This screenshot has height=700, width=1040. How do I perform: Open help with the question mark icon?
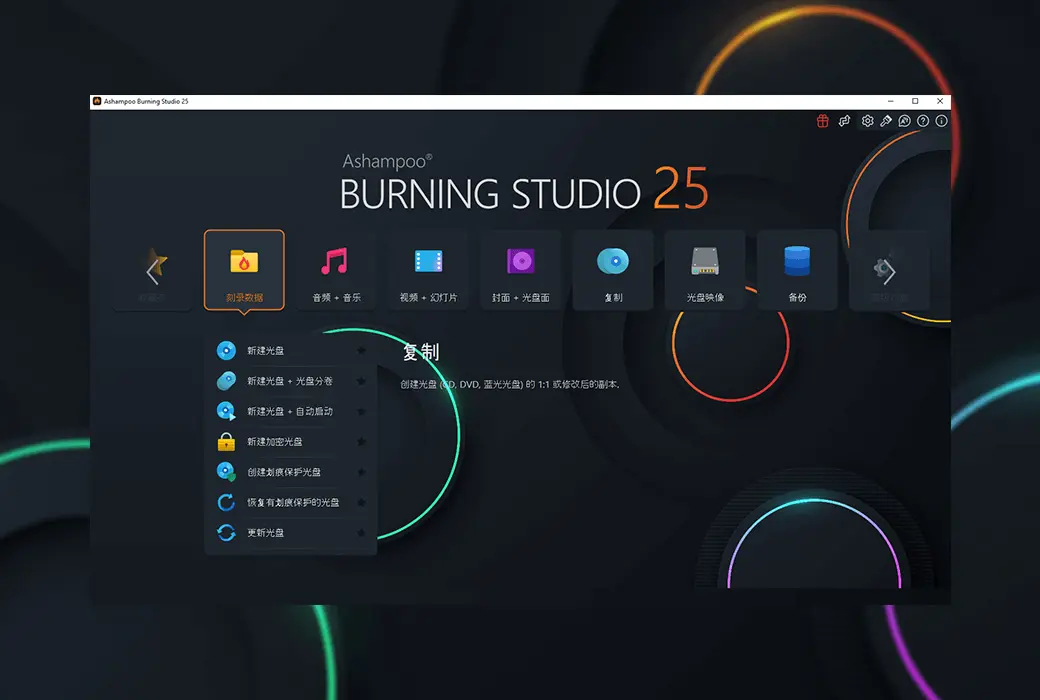pos(923,121)
